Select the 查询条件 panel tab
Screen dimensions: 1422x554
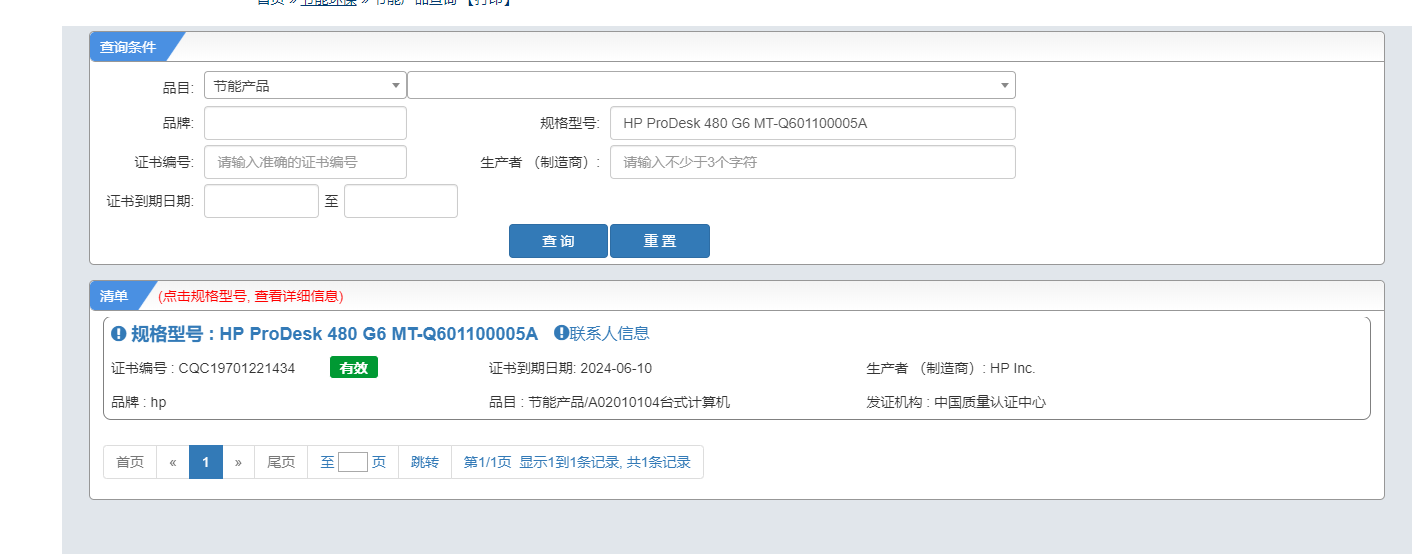(x=128, y=47)
